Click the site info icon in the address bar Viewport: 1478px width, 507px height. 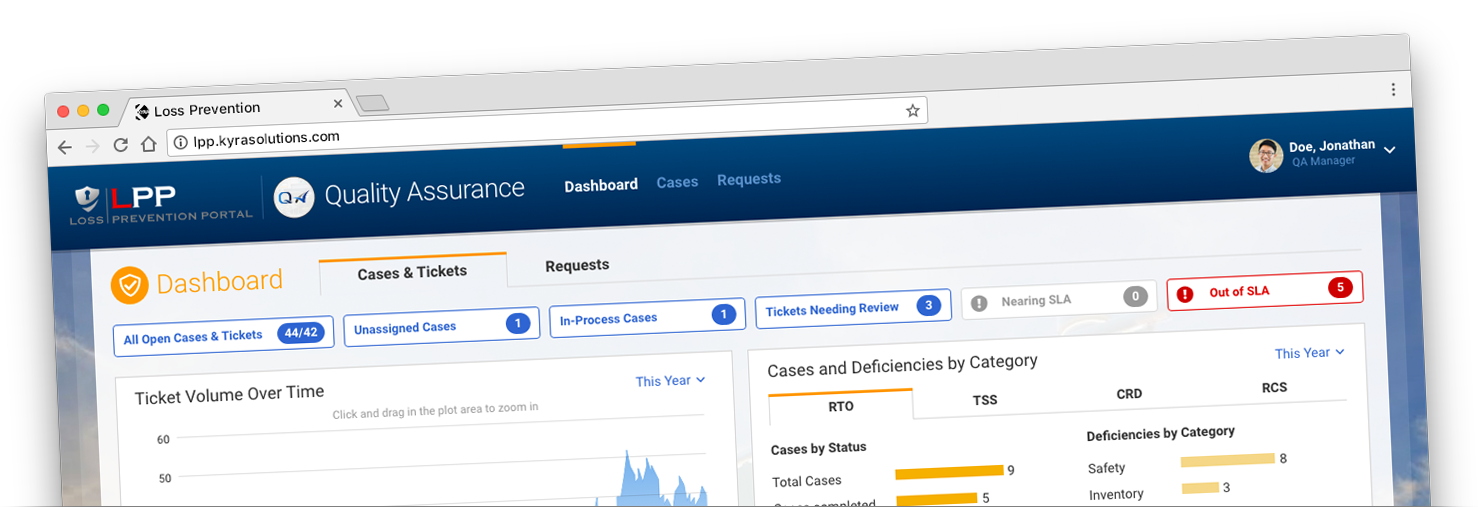pyautogui.click(x=181, y=142)
